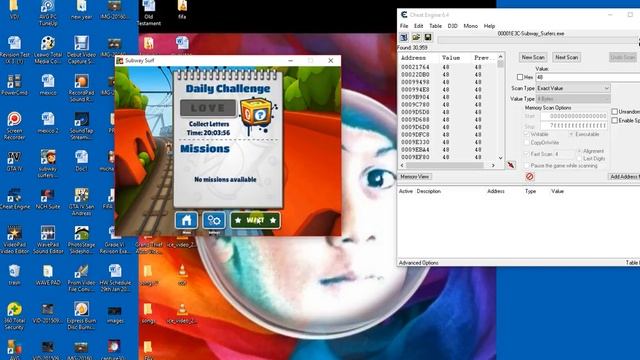Image resolution: width=640 pixels, height=360 pixels.
Task: Open the Cheat Engine desktop shortcut
Action: (x=15, y=198)
